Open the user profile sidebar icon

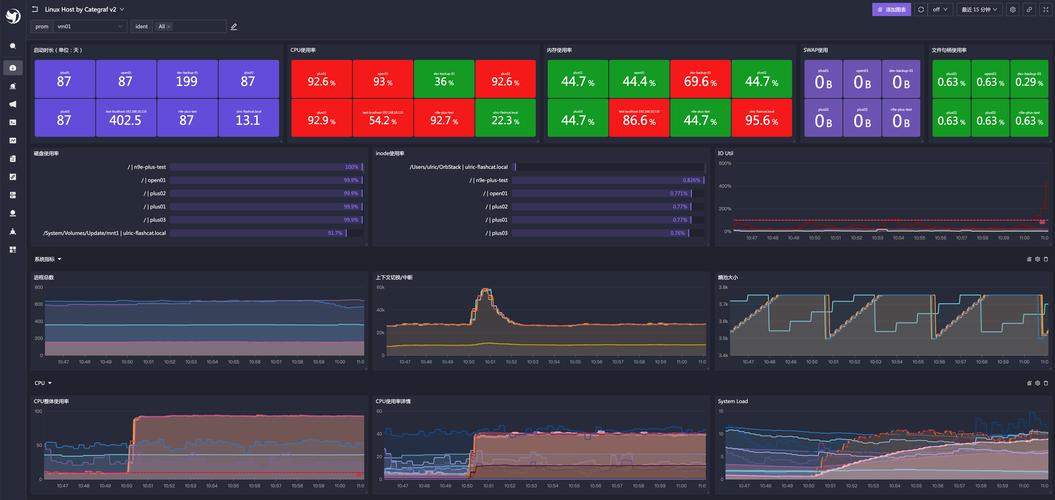click(x=13, y=213)
